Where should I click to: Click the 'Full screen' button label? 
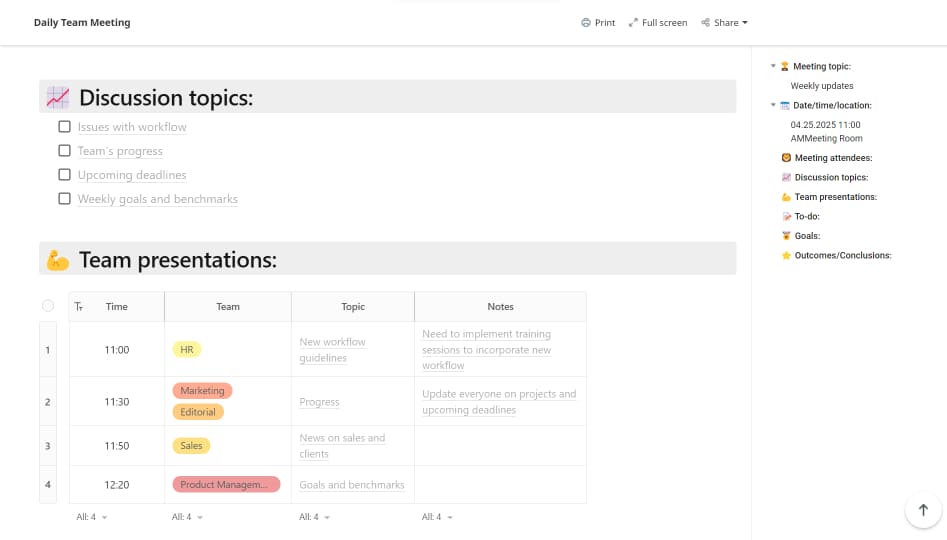(664, 23)
